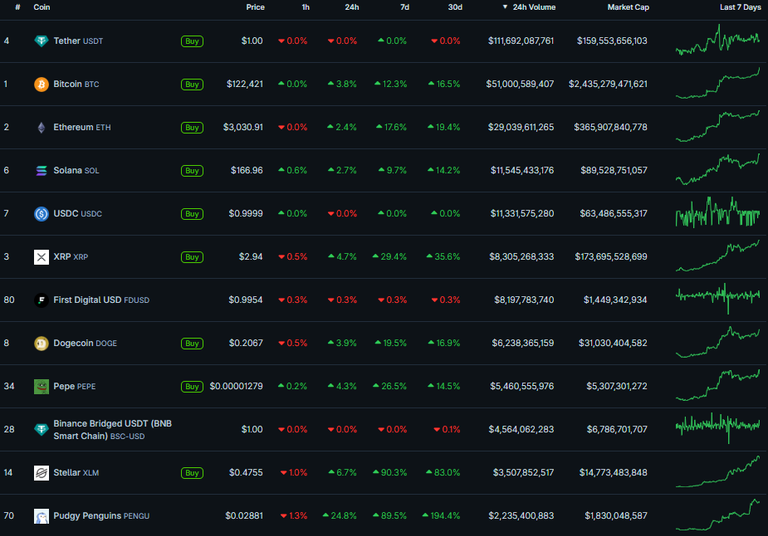Select Pudgy Penguins 30d change 194.4%
This screenshot has width=768, height=536.
tap(441, 516)
